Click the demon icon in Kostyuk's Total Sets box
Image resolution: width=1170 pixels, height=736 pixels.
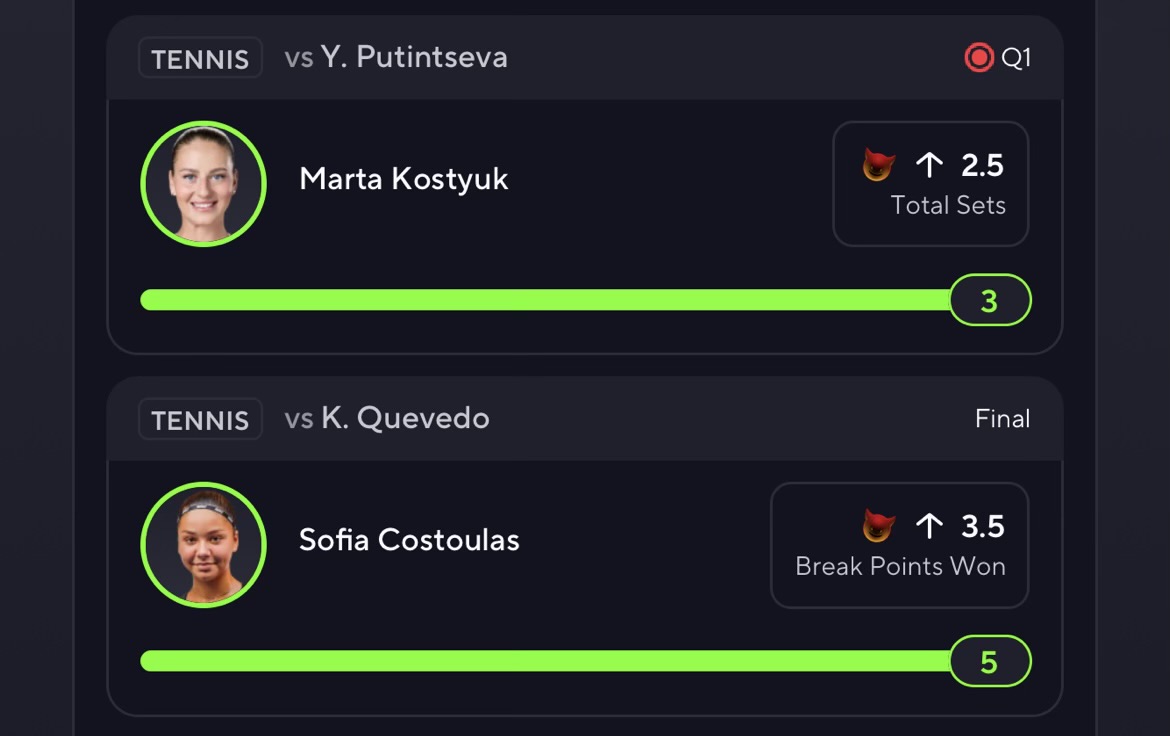pyautogui.click(x=878, y=165)
